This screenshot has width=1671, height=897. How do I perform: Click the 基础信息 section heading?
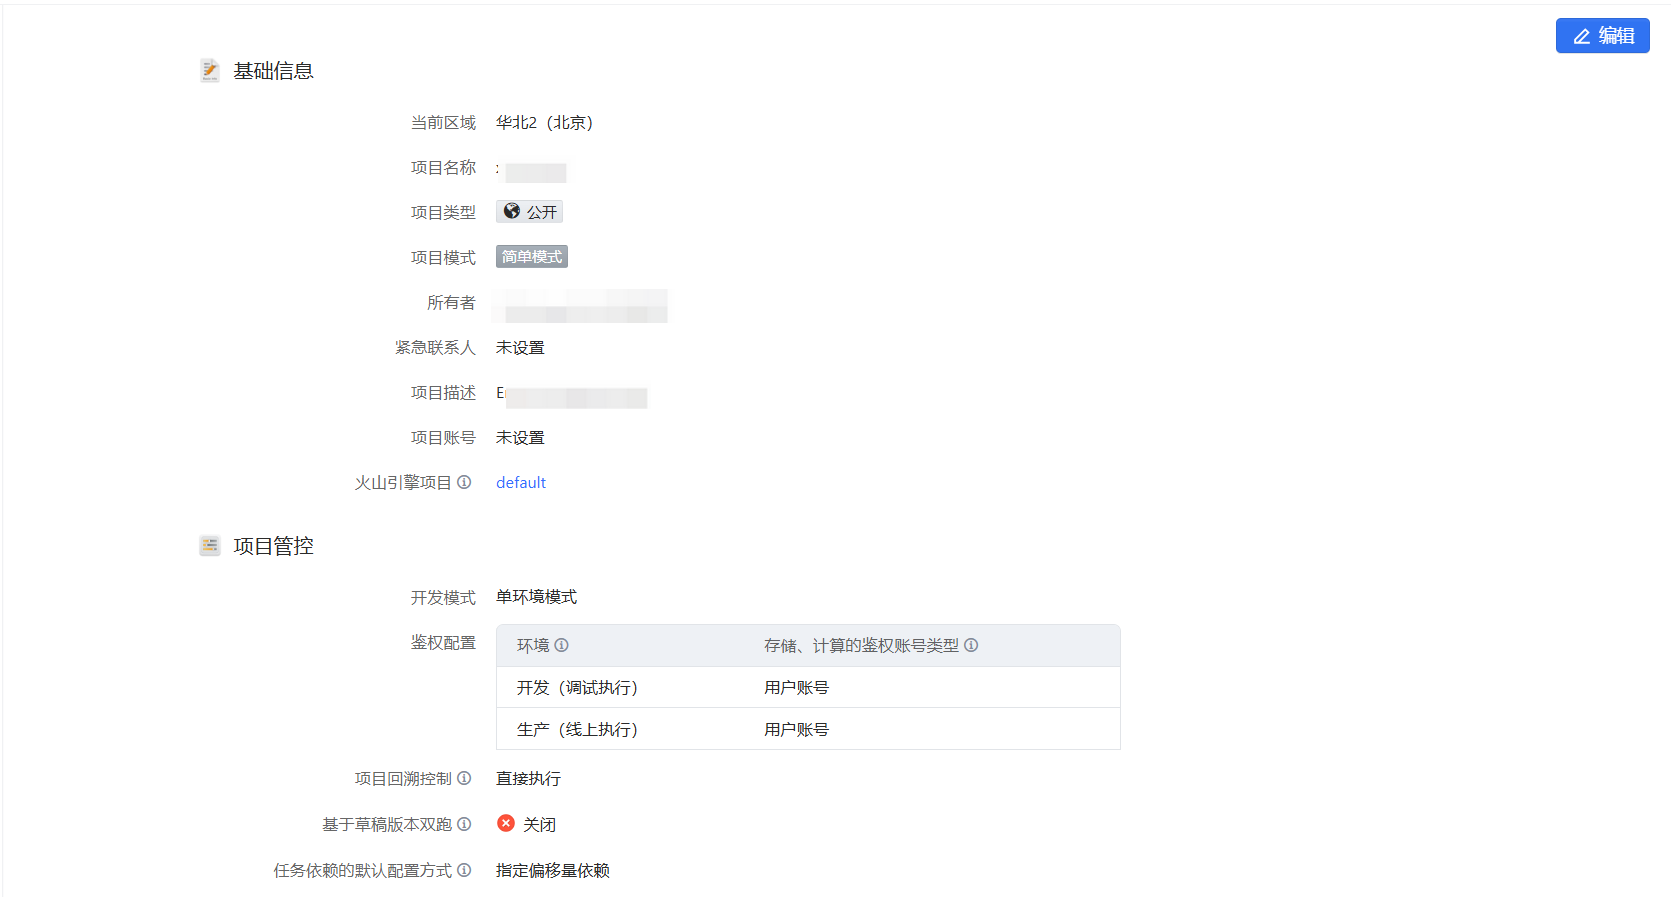[274, 71]
